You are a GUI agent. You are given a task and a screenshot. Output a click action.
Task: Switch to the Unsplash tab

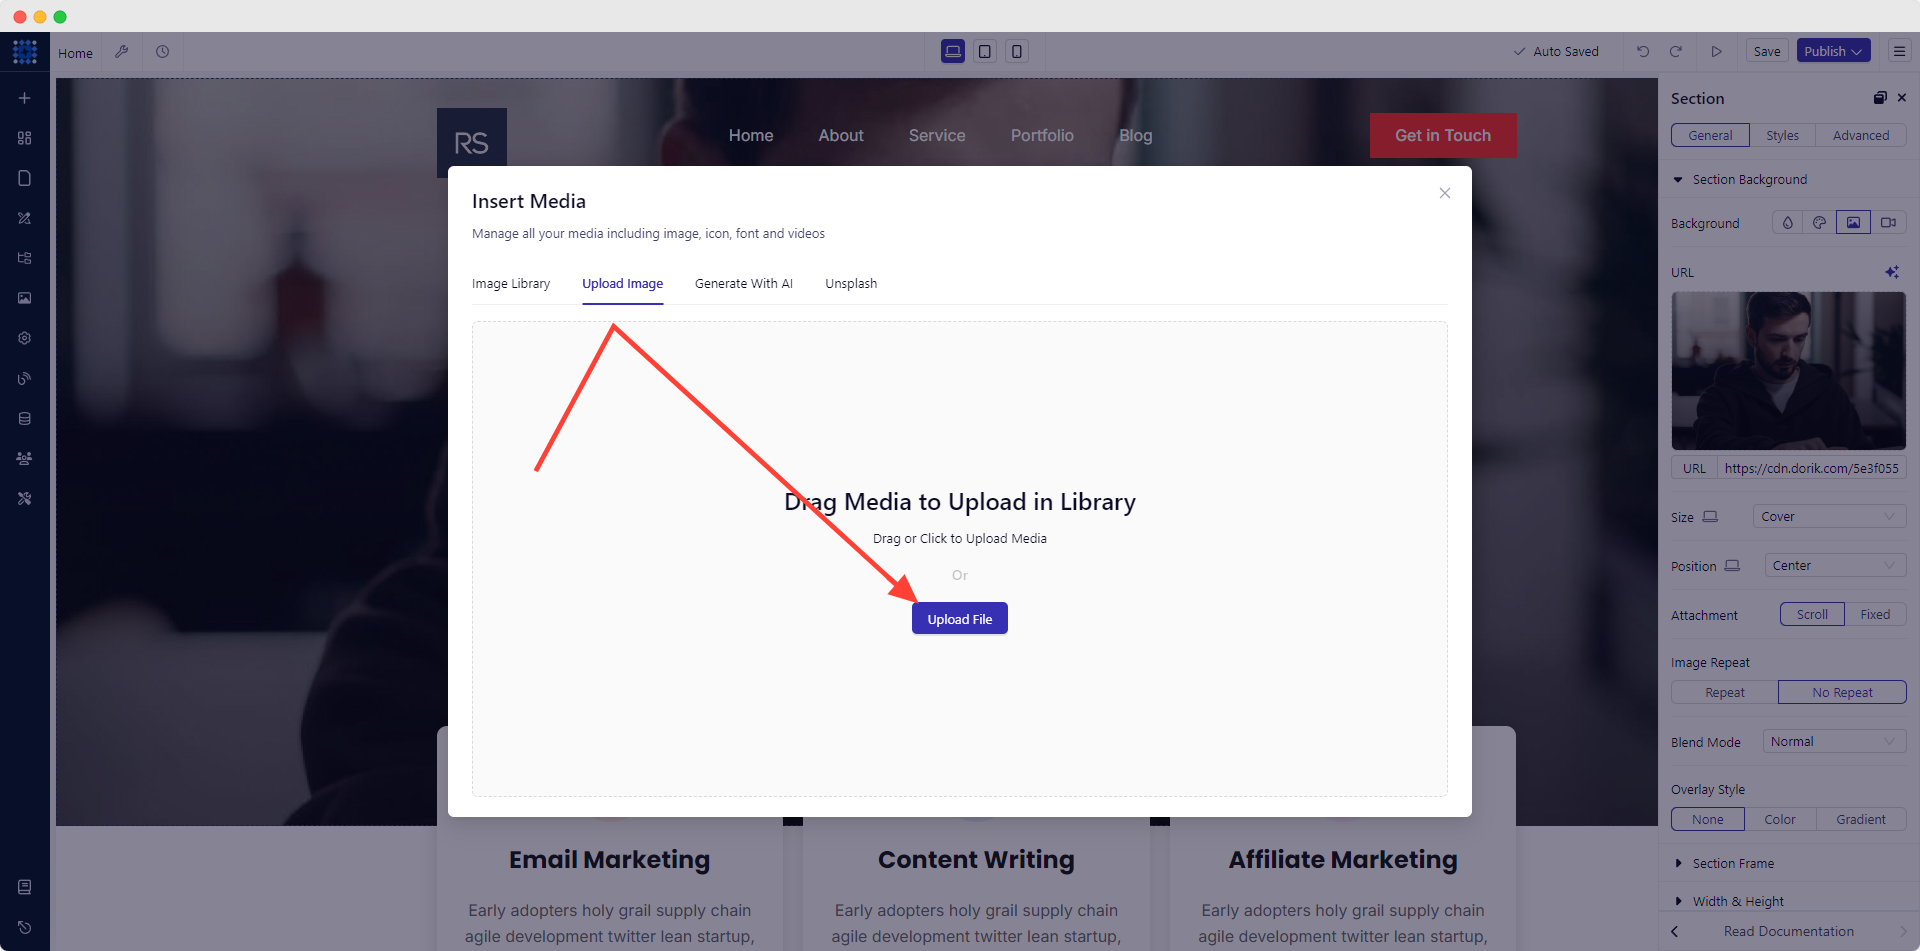tap(851, 284)
